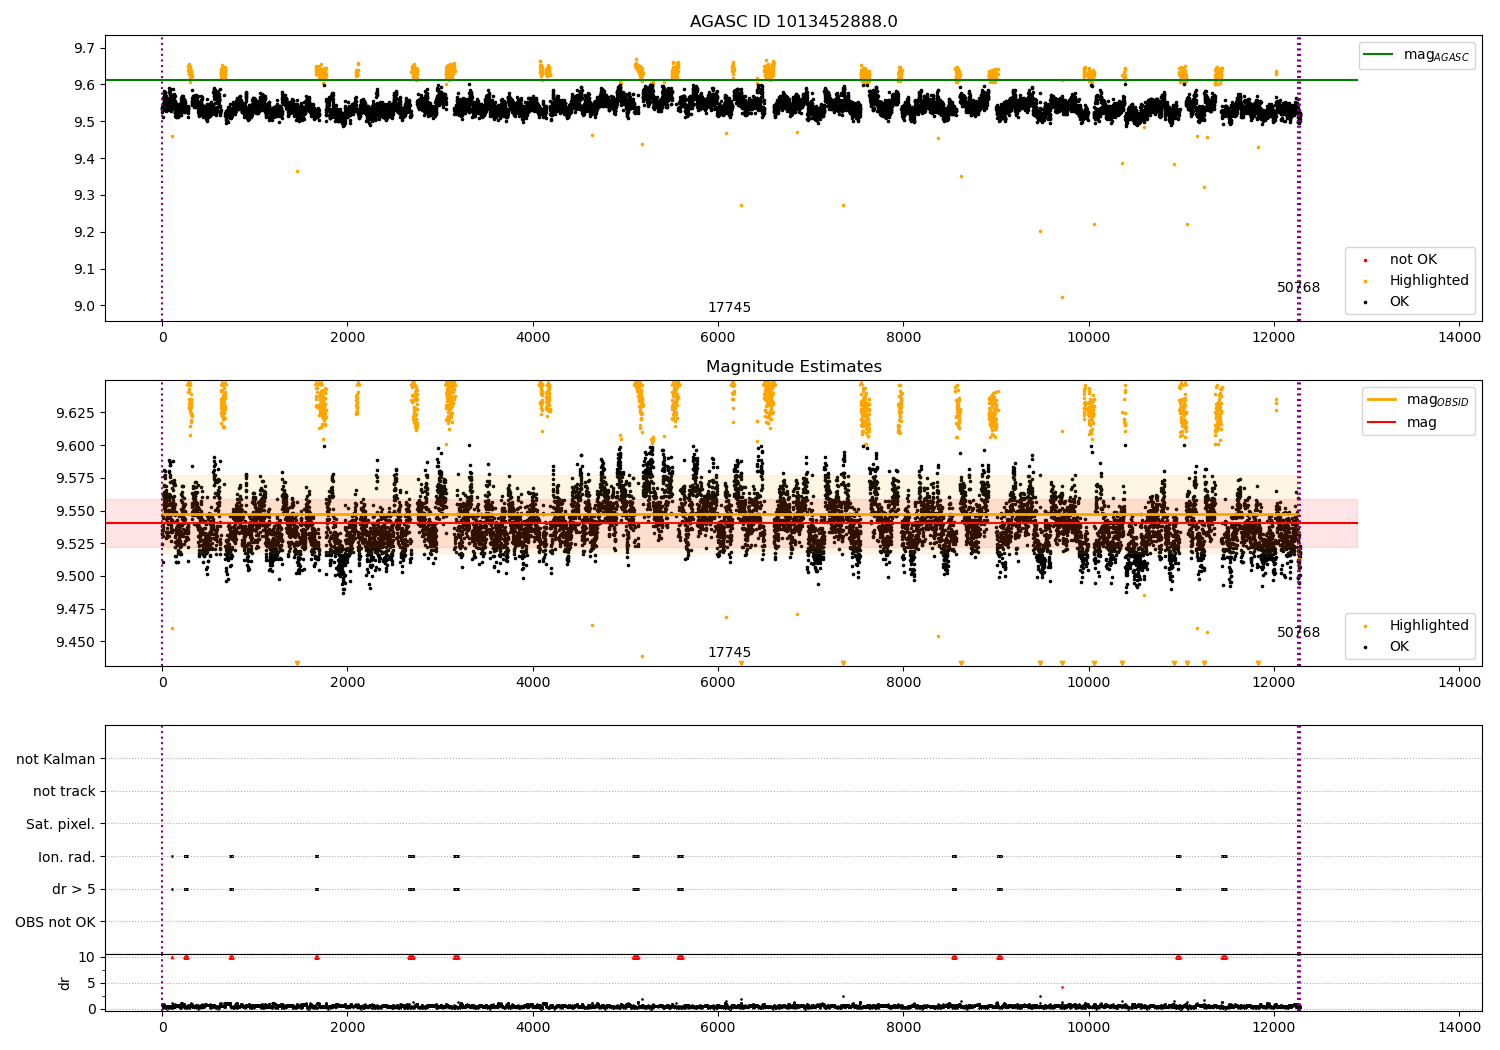Click the rotated 'dr' y-axis label
The image size is (1500, 1050).
click(x=65, y=983)
